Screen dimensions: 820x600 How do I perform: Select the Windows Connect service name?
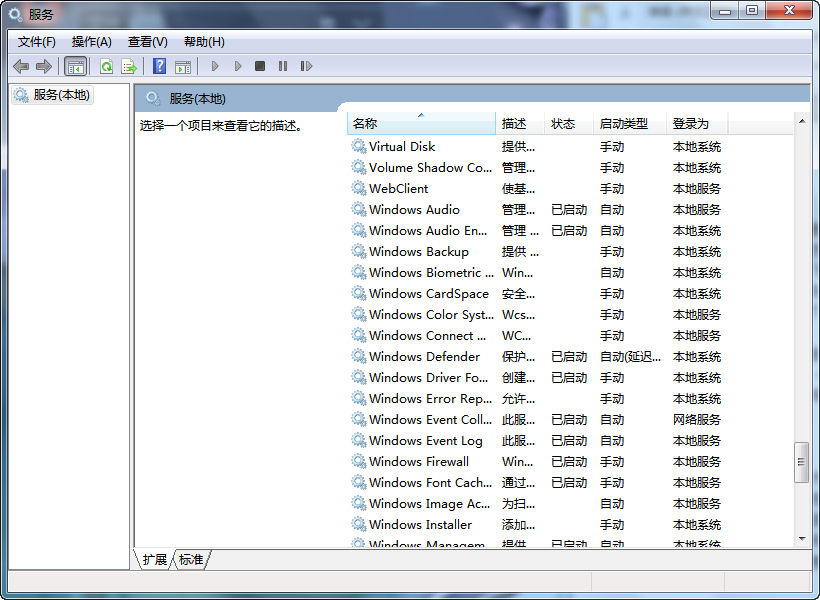[x=427, y=335]
